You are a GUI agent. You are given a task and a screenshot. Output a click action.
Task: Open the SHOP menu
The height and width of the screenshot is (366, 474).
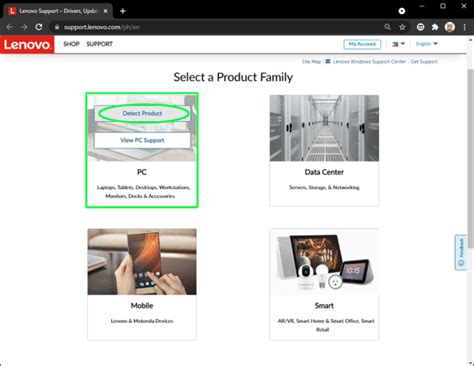pos(71,44)
